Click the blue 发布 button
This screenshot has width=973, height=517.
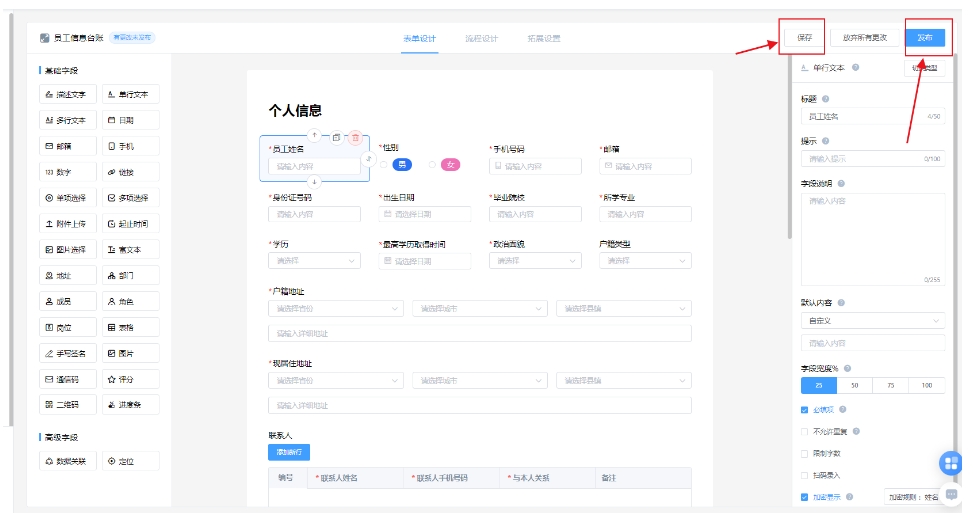(x=924, y=38)
